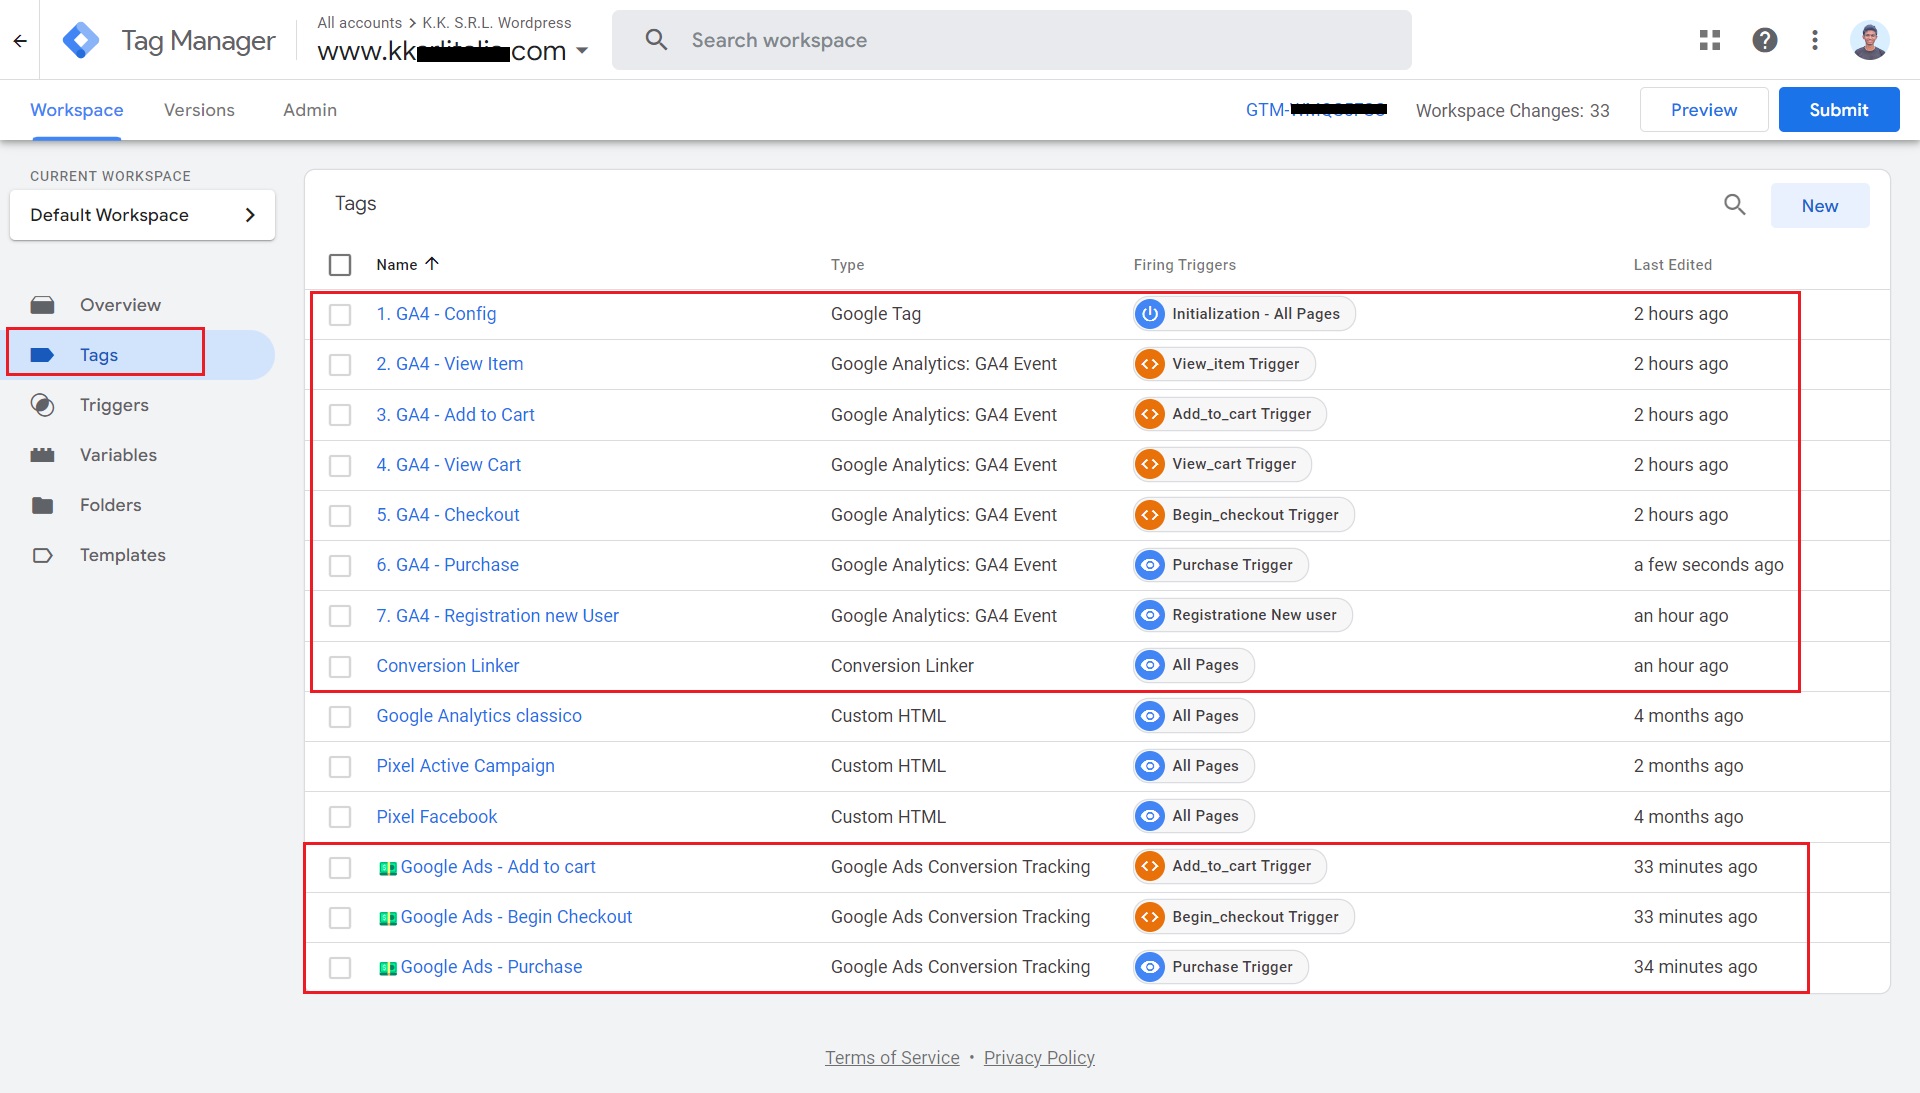Expand the container name dropdown arrow
Screen dimensions: 1920x1093
click(582, 51)
